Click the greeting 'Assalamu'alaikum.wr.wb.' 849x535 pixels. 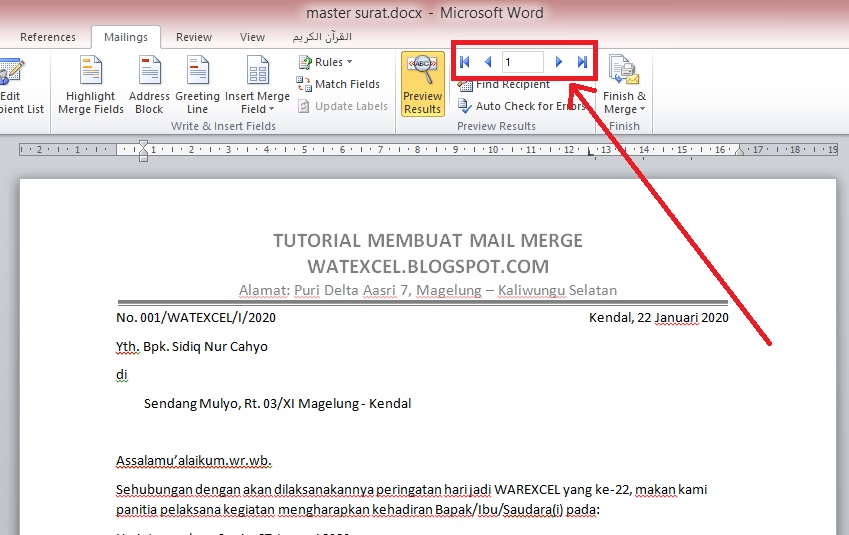tap(193, 461)
